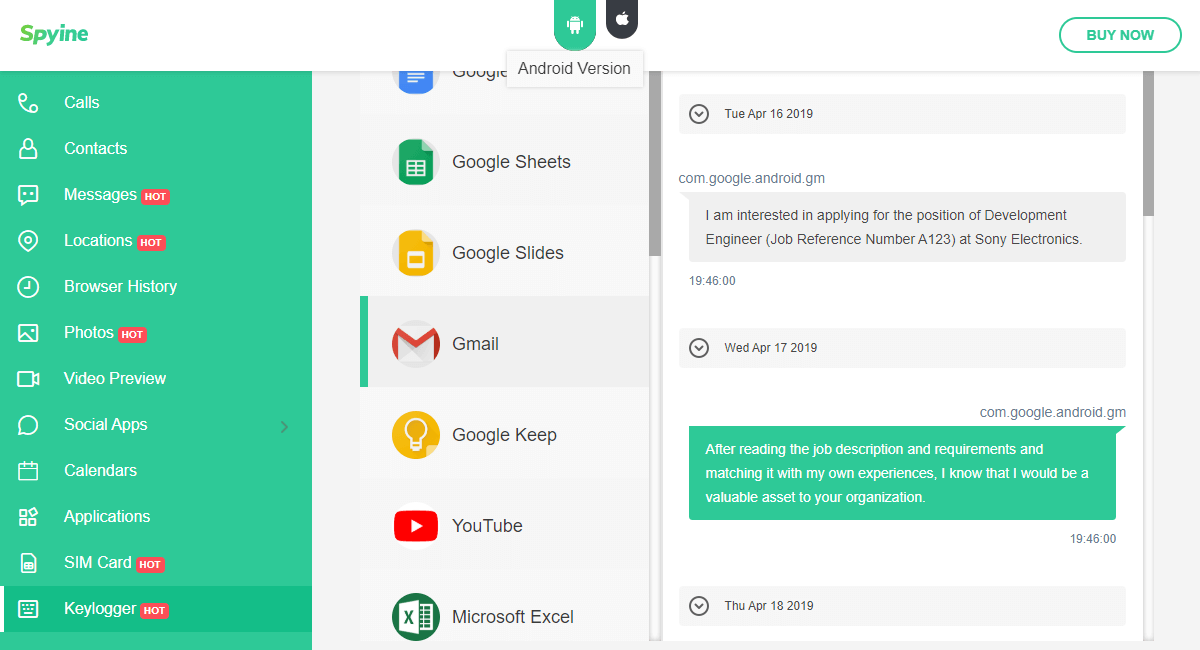Choose the YouTube app icon
Viewport: 1200px width, 650px height.
coord(415,526)
